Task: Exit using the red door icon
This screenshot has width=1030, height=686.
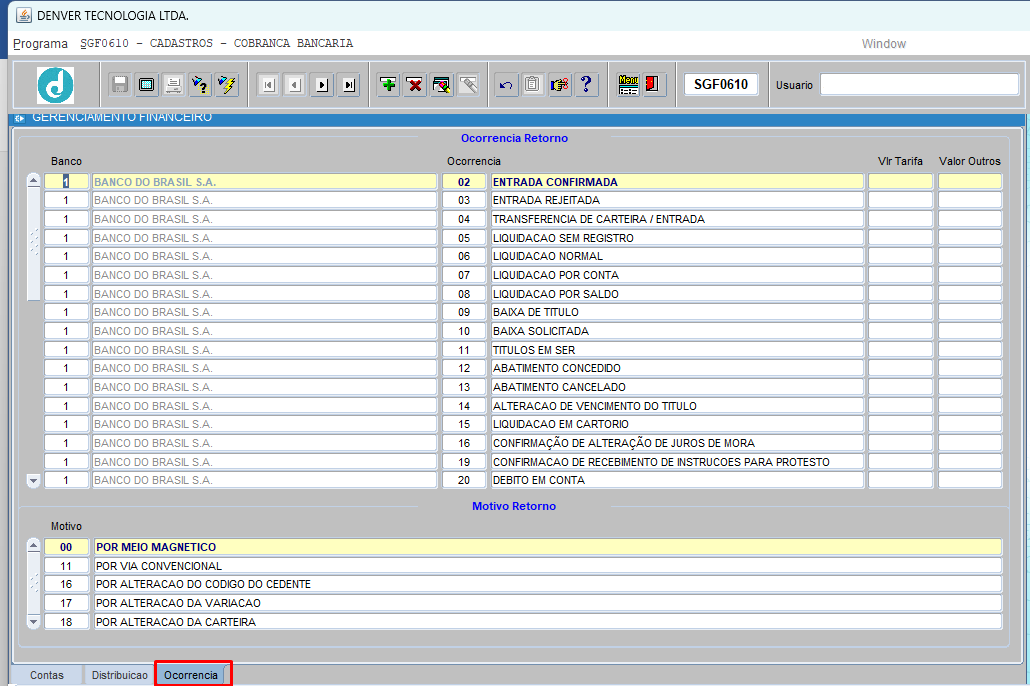Action: coord(653,85)
